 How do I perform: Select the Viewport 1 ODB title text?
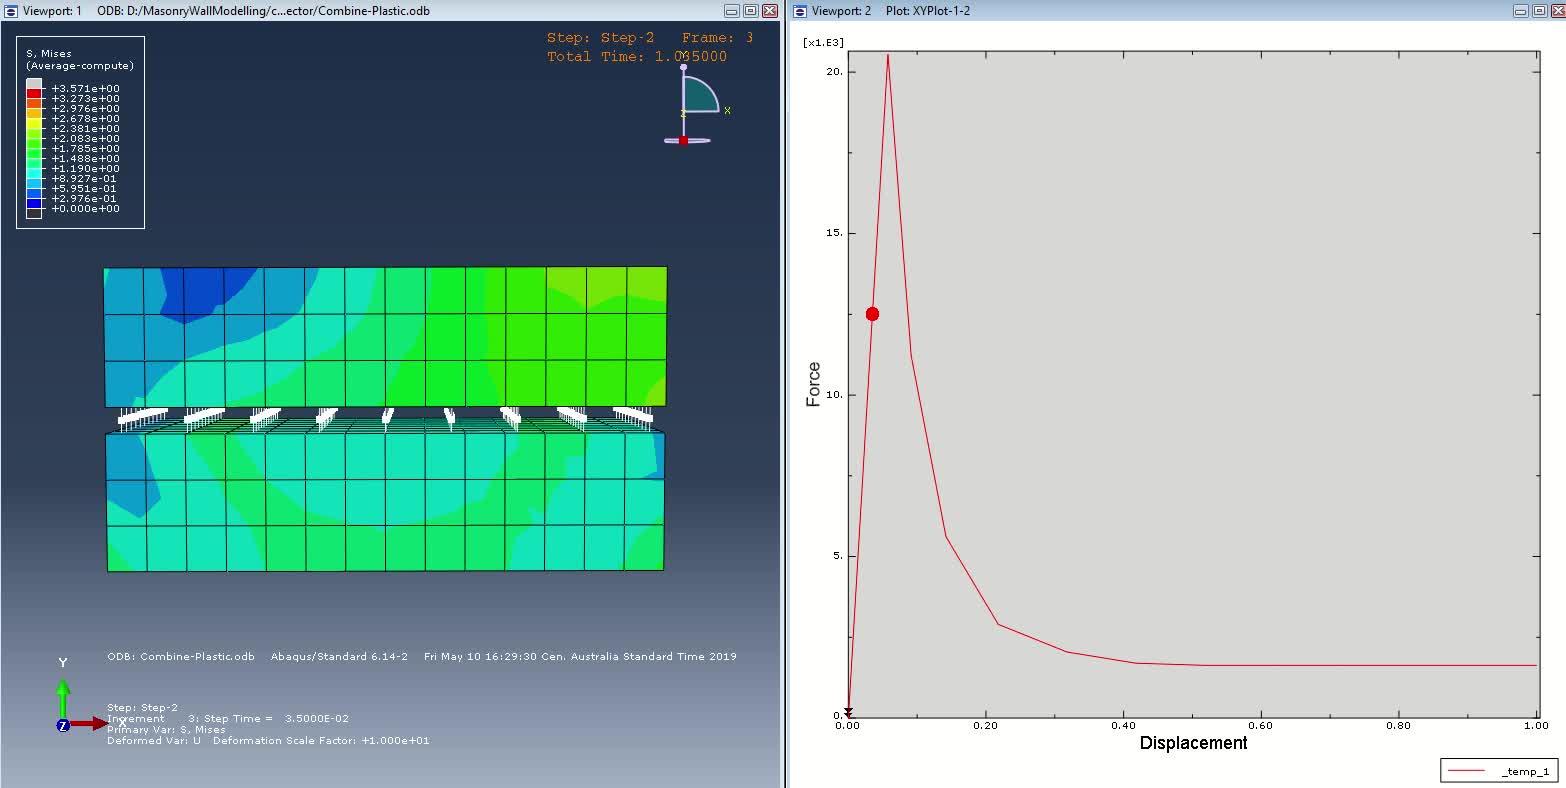coord(264,11)
